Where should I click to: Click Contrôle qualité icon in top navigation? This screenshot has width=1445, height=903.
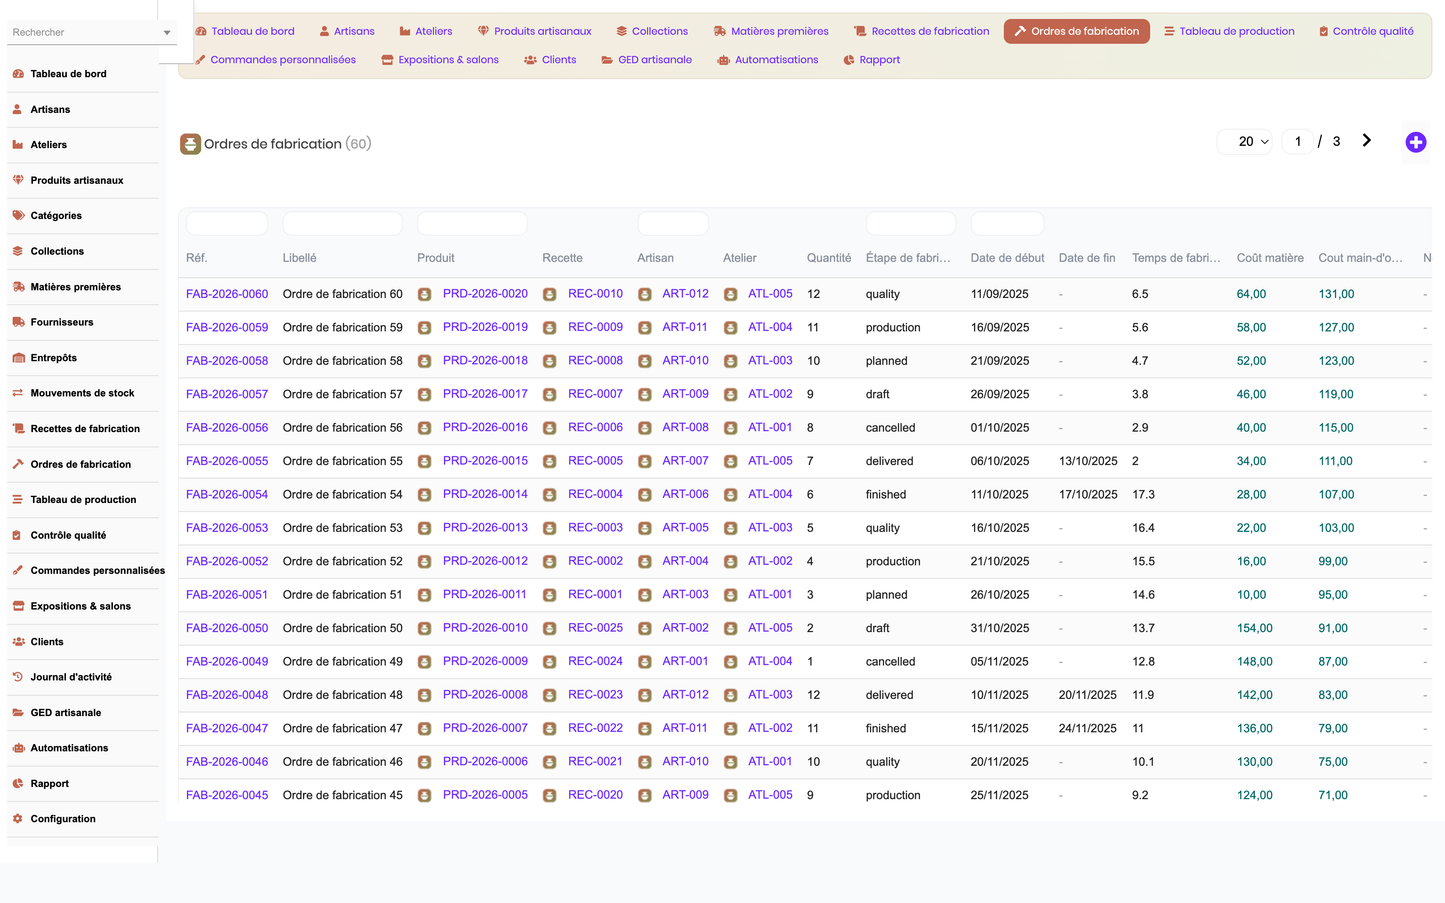coord(1323,31)
